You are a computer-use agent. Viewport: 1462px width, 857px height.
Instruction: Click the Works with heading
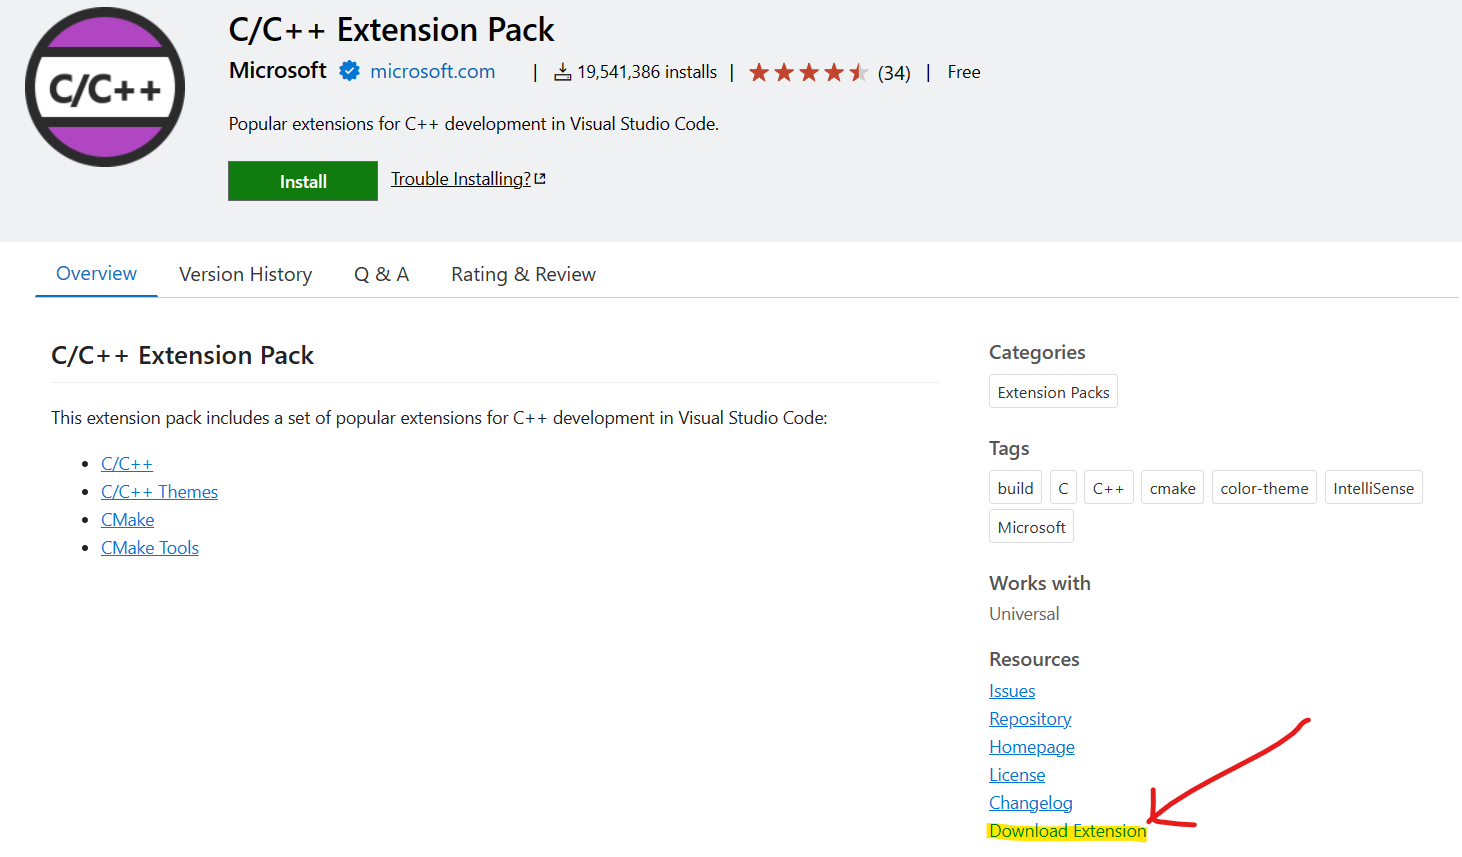[1040, 583]
